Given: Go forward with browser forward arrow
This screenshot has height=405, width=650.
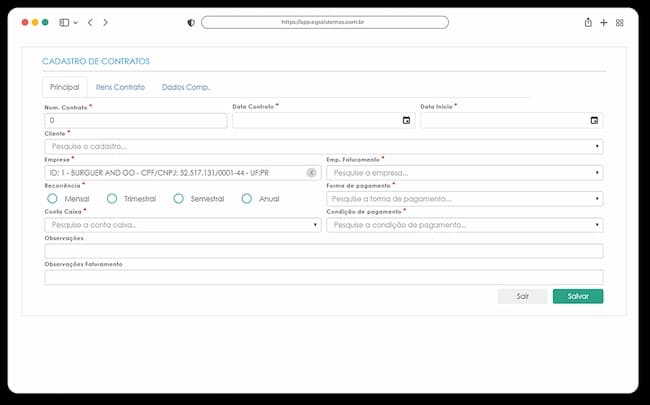Looking at the screenshot, I should point(105,22).
